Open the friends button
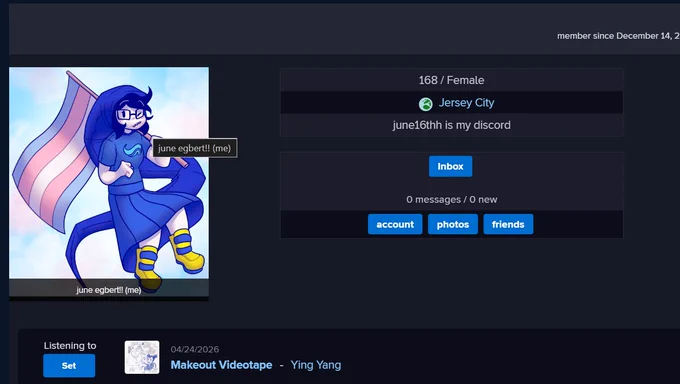Image resolution: width=680 pixels, height=384 pixels. click(508, 224)
